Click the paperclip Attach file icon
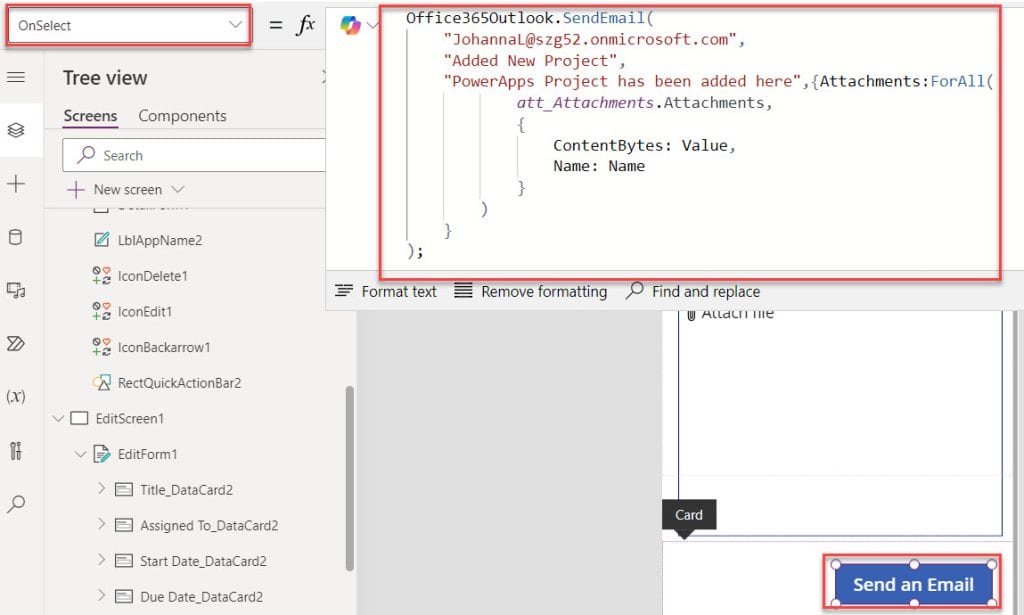1024x615 pixels. pos(691,315)
